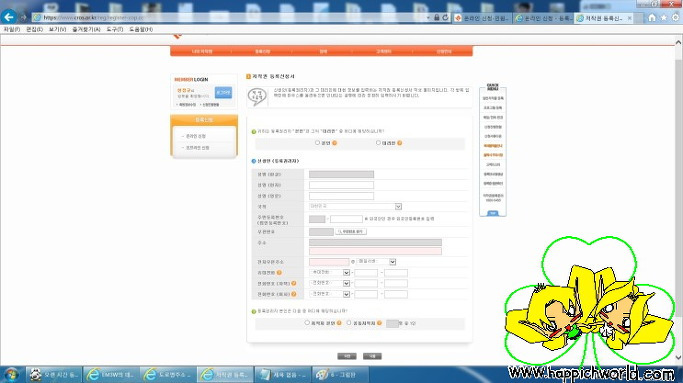Click help icon next to 본인 option
The height and width of the screenshot is (383, 683).
335,143
